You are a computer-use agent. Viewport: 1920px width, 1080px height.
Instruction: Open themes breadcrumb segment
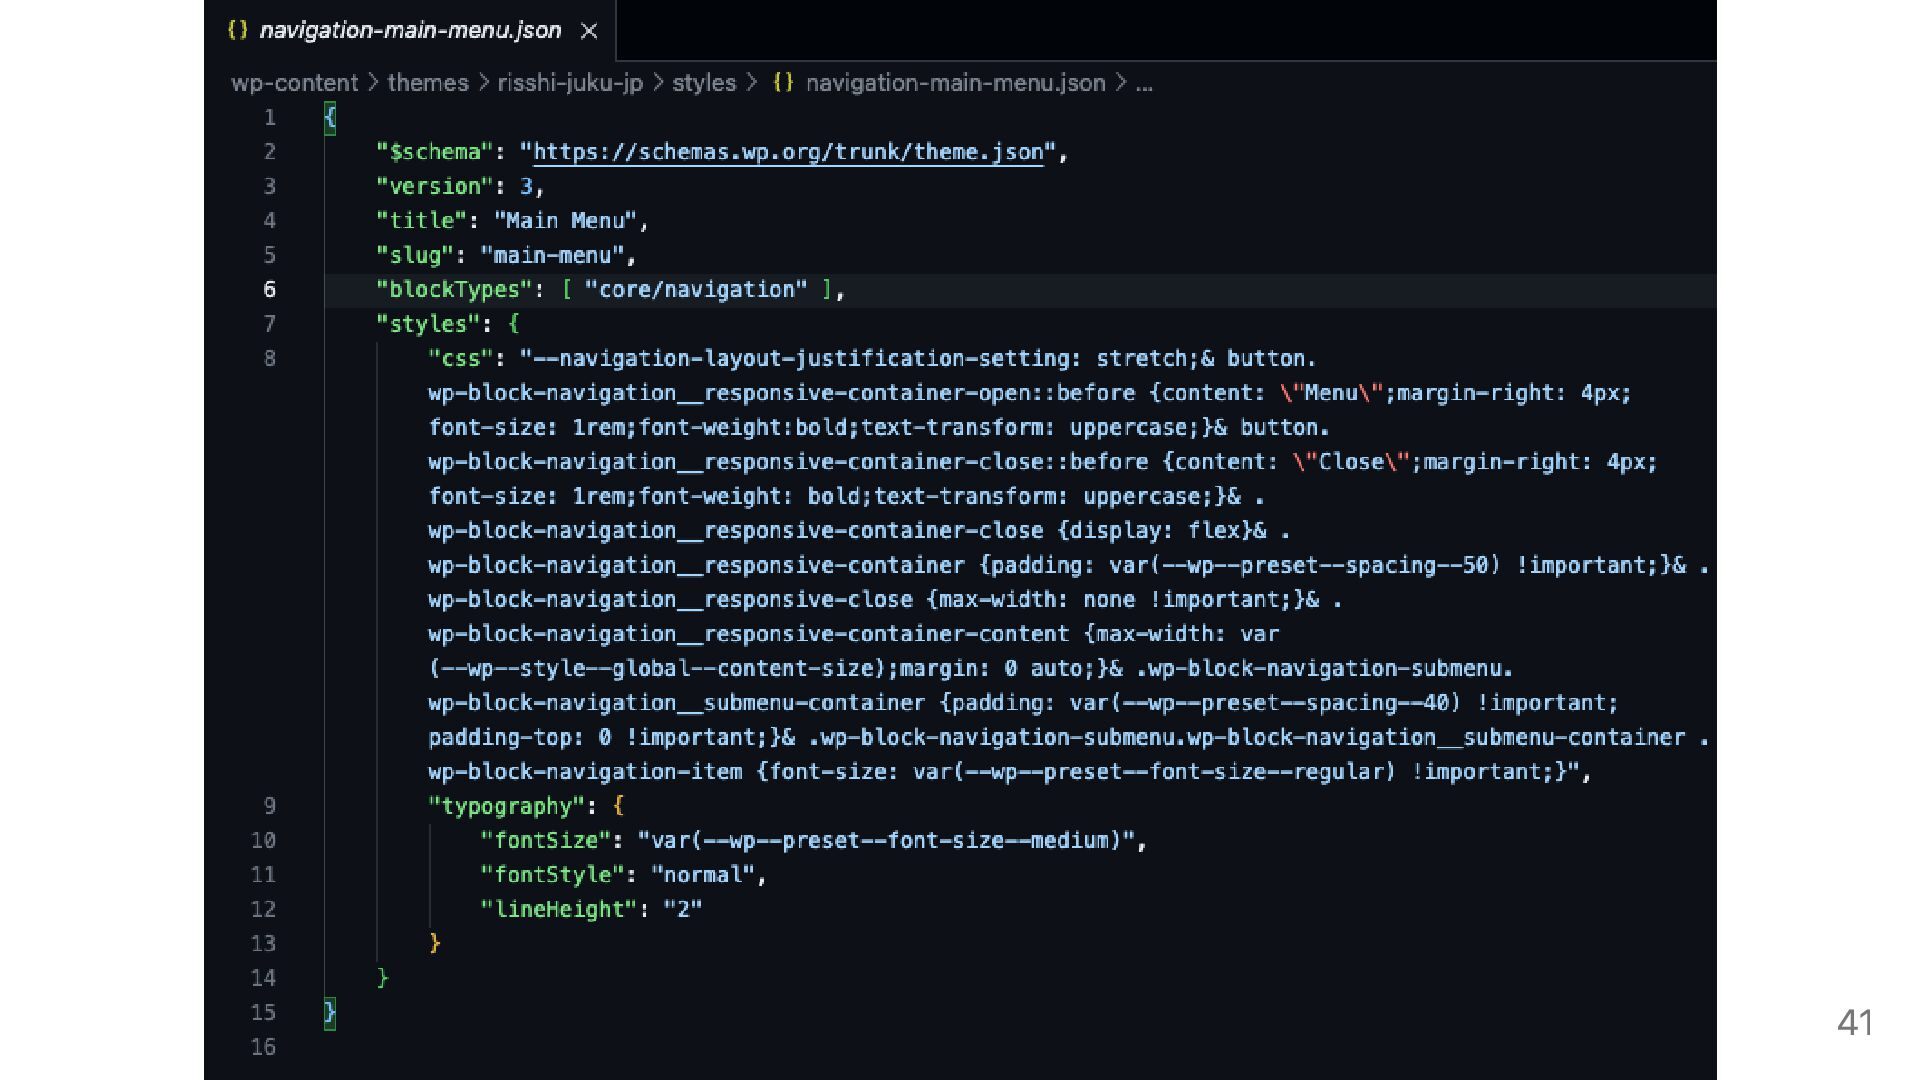click(427, 83)
